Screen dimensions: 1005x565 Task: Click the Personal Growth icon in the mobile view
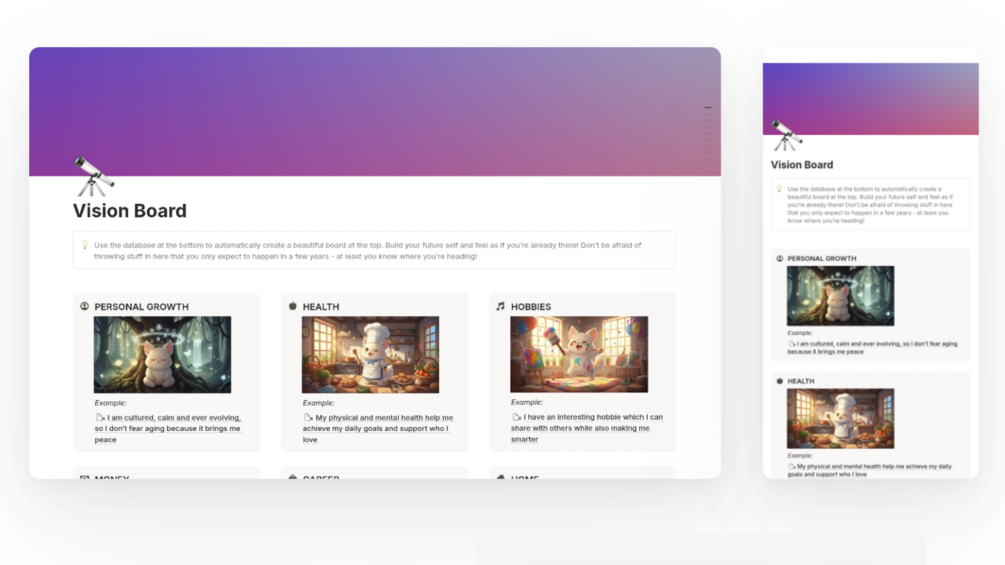click(x=779, y=258)
